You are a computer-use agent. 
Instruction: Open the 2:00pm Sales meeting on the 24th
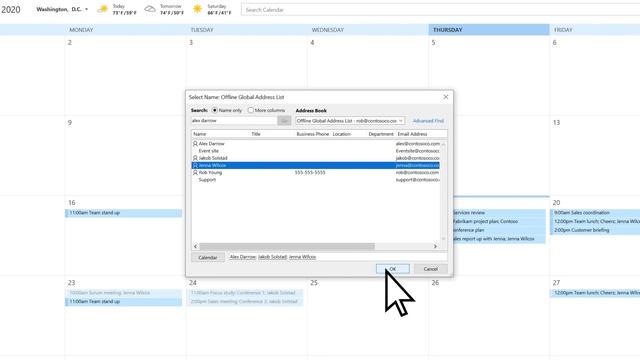[245, 302]
